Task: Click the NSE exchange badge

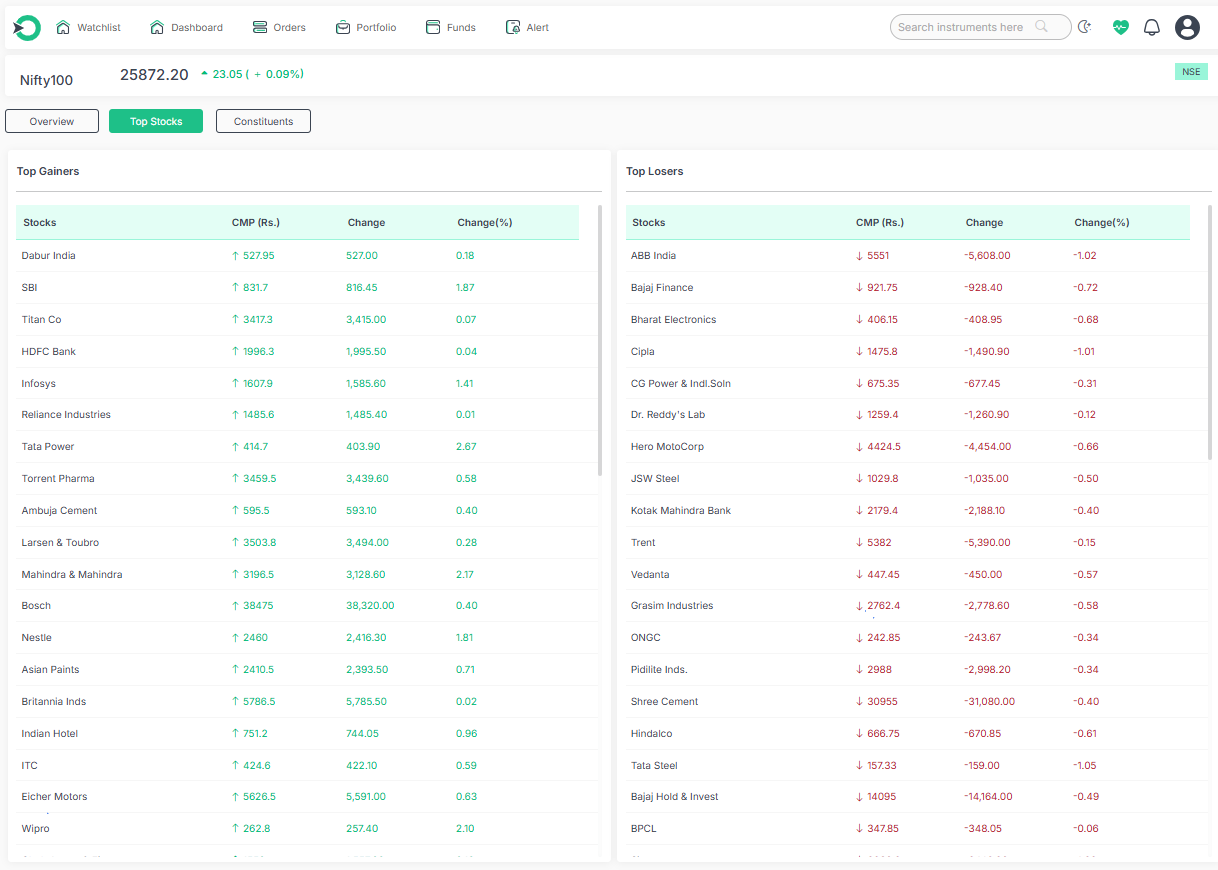Action: pos(1191,72)
